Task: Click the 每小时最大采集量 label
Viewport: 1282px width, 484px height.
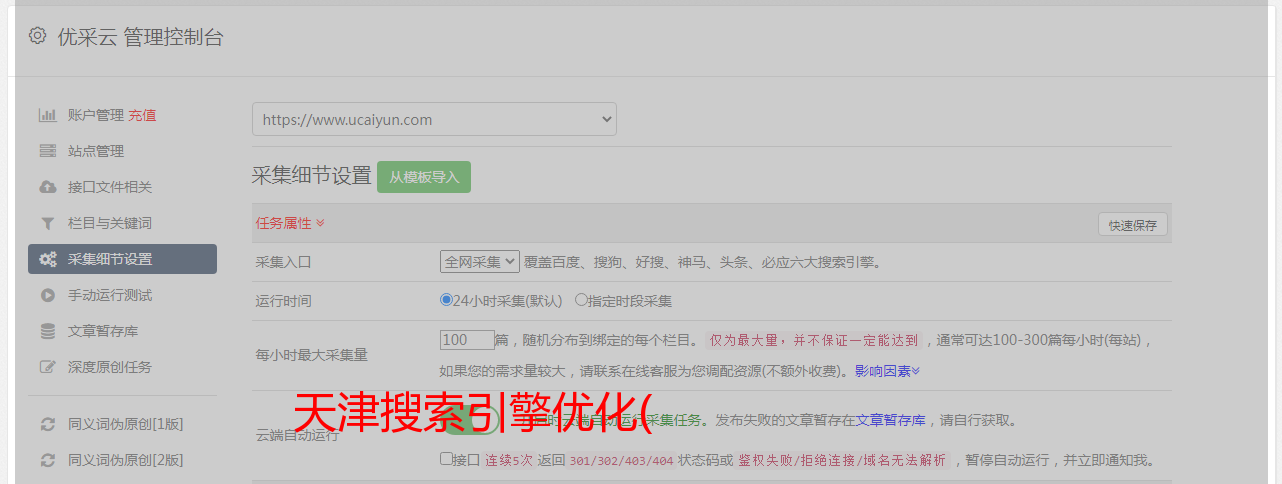Action: tap(312, 354)
